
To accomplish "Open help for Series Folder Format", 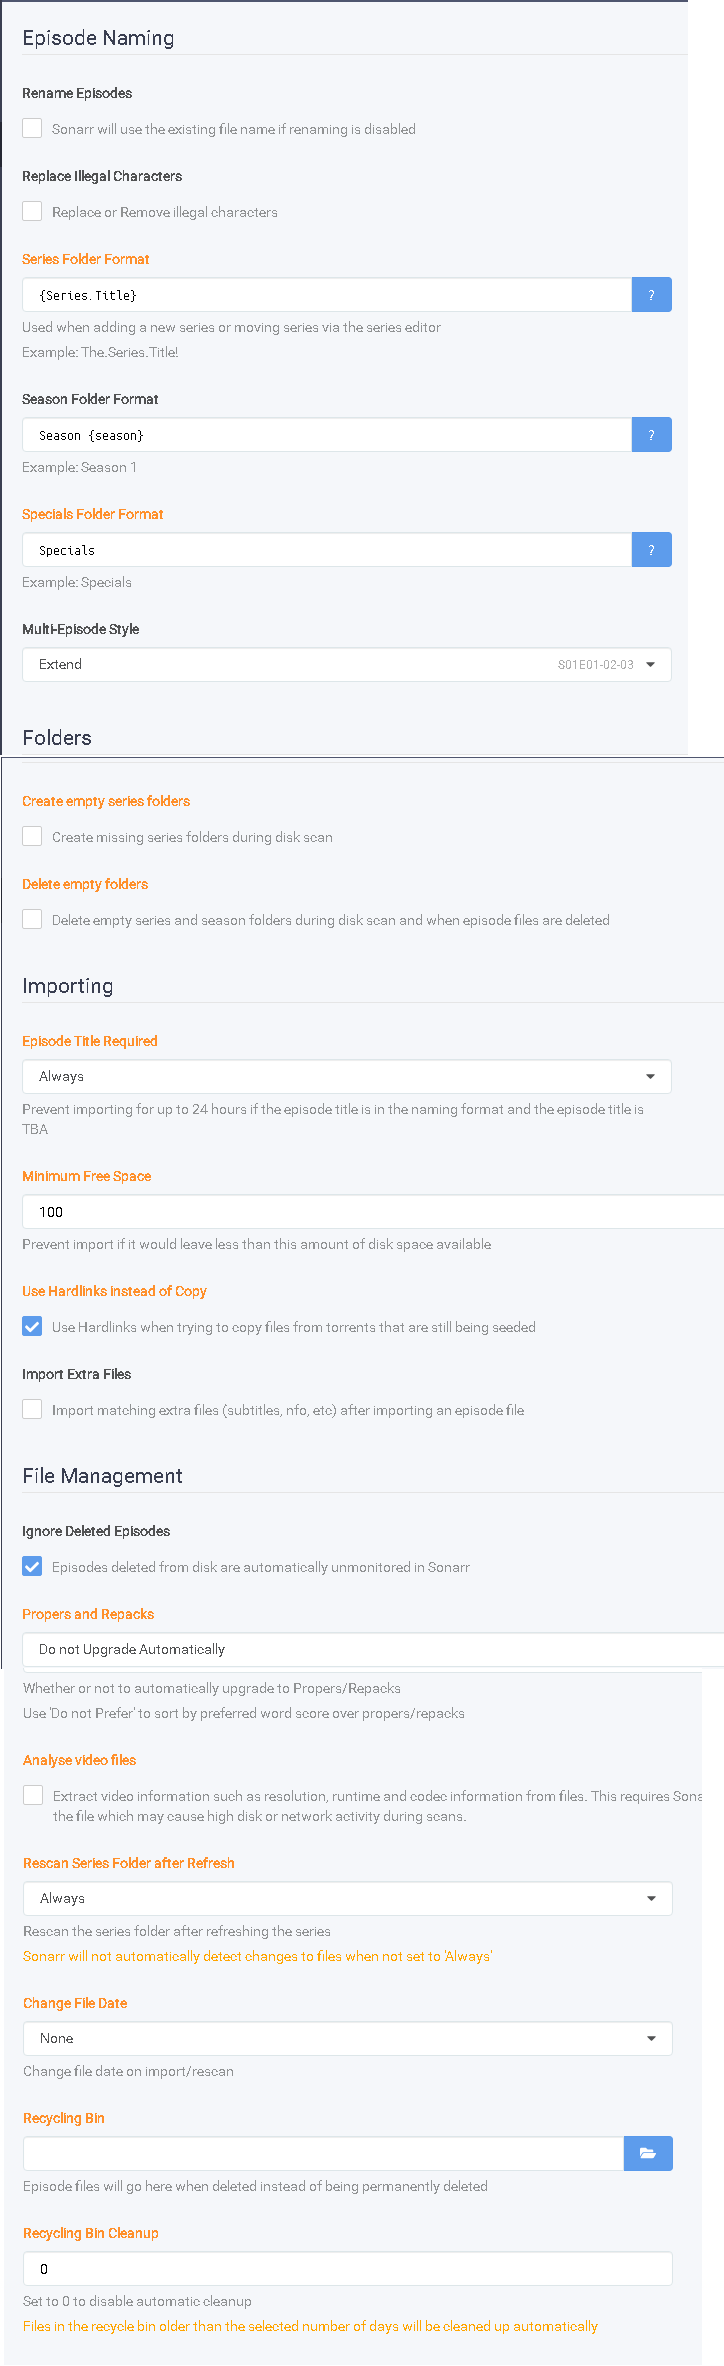I will tap(651, 295).
